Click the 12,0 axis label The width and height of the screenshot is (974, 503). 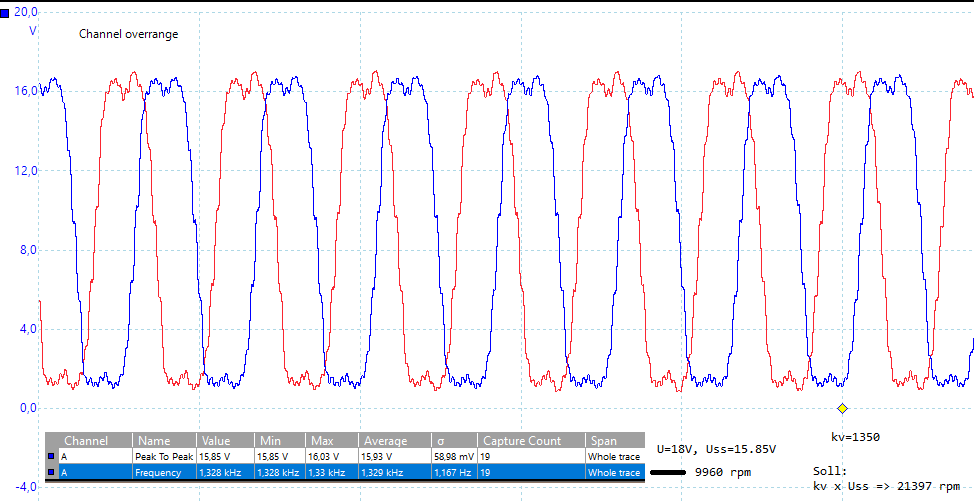25,171
